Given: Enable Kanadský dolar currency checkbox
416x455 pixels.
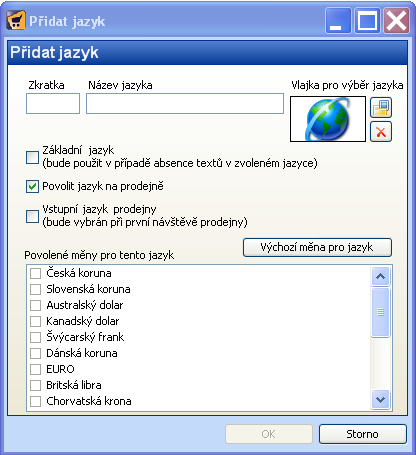Looking at the screenshot, I should [x=35, y=321].
